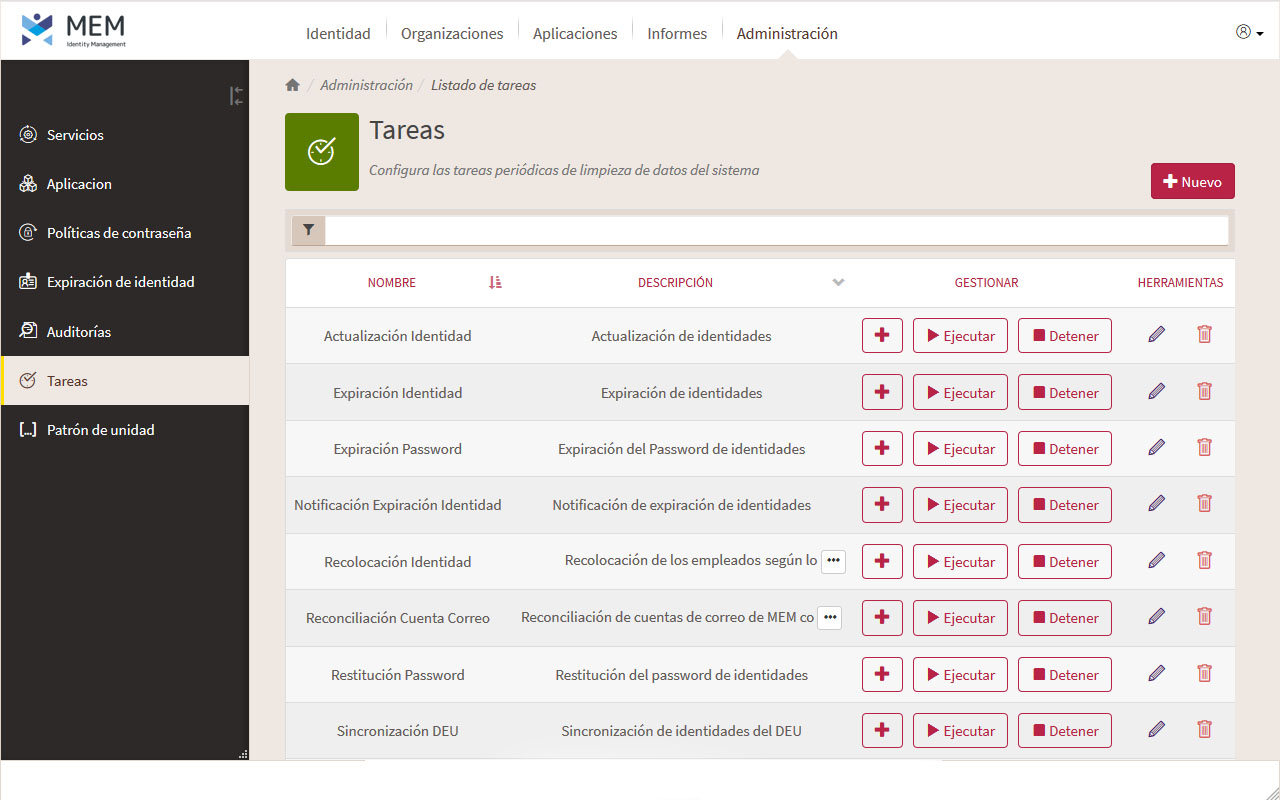This screenshot has height=800, width=1280.
Task: Toggle sorting with the icon next to NOMBRE
Action: point(494,282)
